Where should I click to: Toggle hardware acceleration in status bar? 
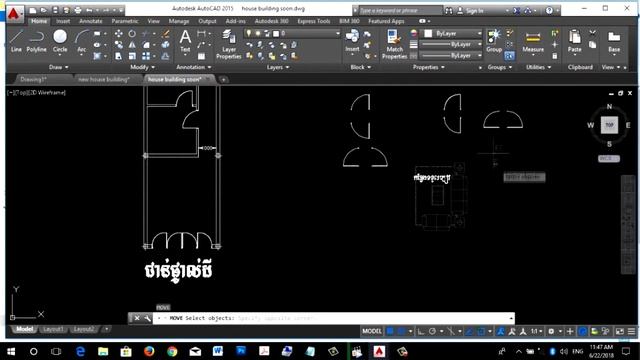click(583, 331)
